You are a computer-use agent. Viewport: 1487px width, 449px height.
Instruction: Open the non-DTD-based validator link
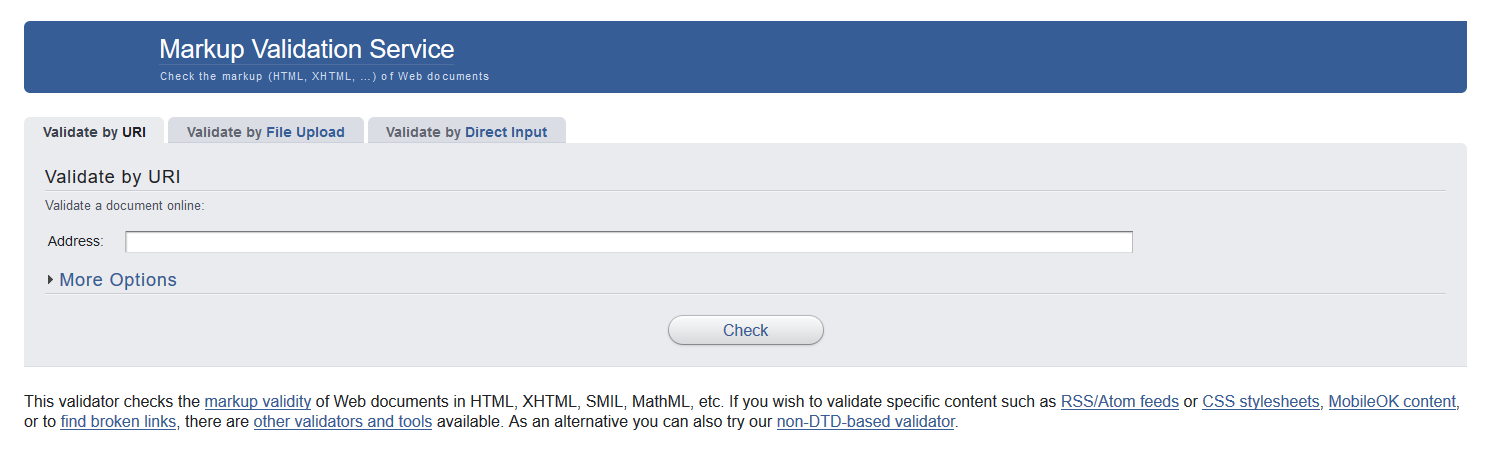866,422
